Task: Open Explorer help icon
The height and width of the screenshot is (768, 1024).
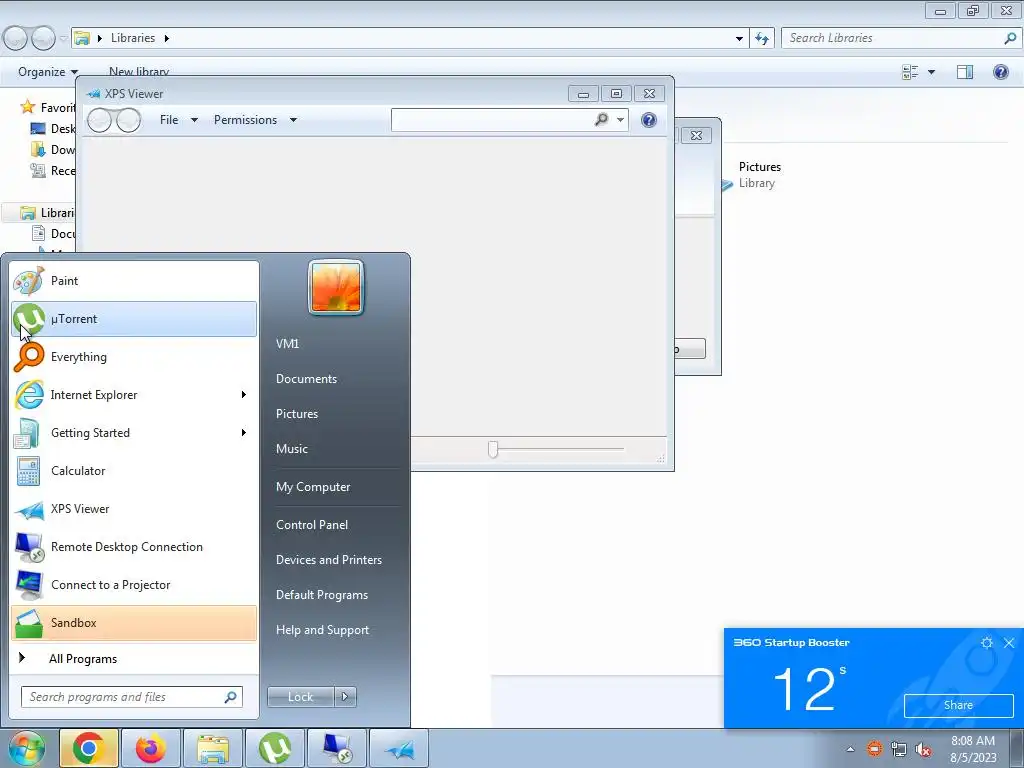Action: [x=1000, y=72]
